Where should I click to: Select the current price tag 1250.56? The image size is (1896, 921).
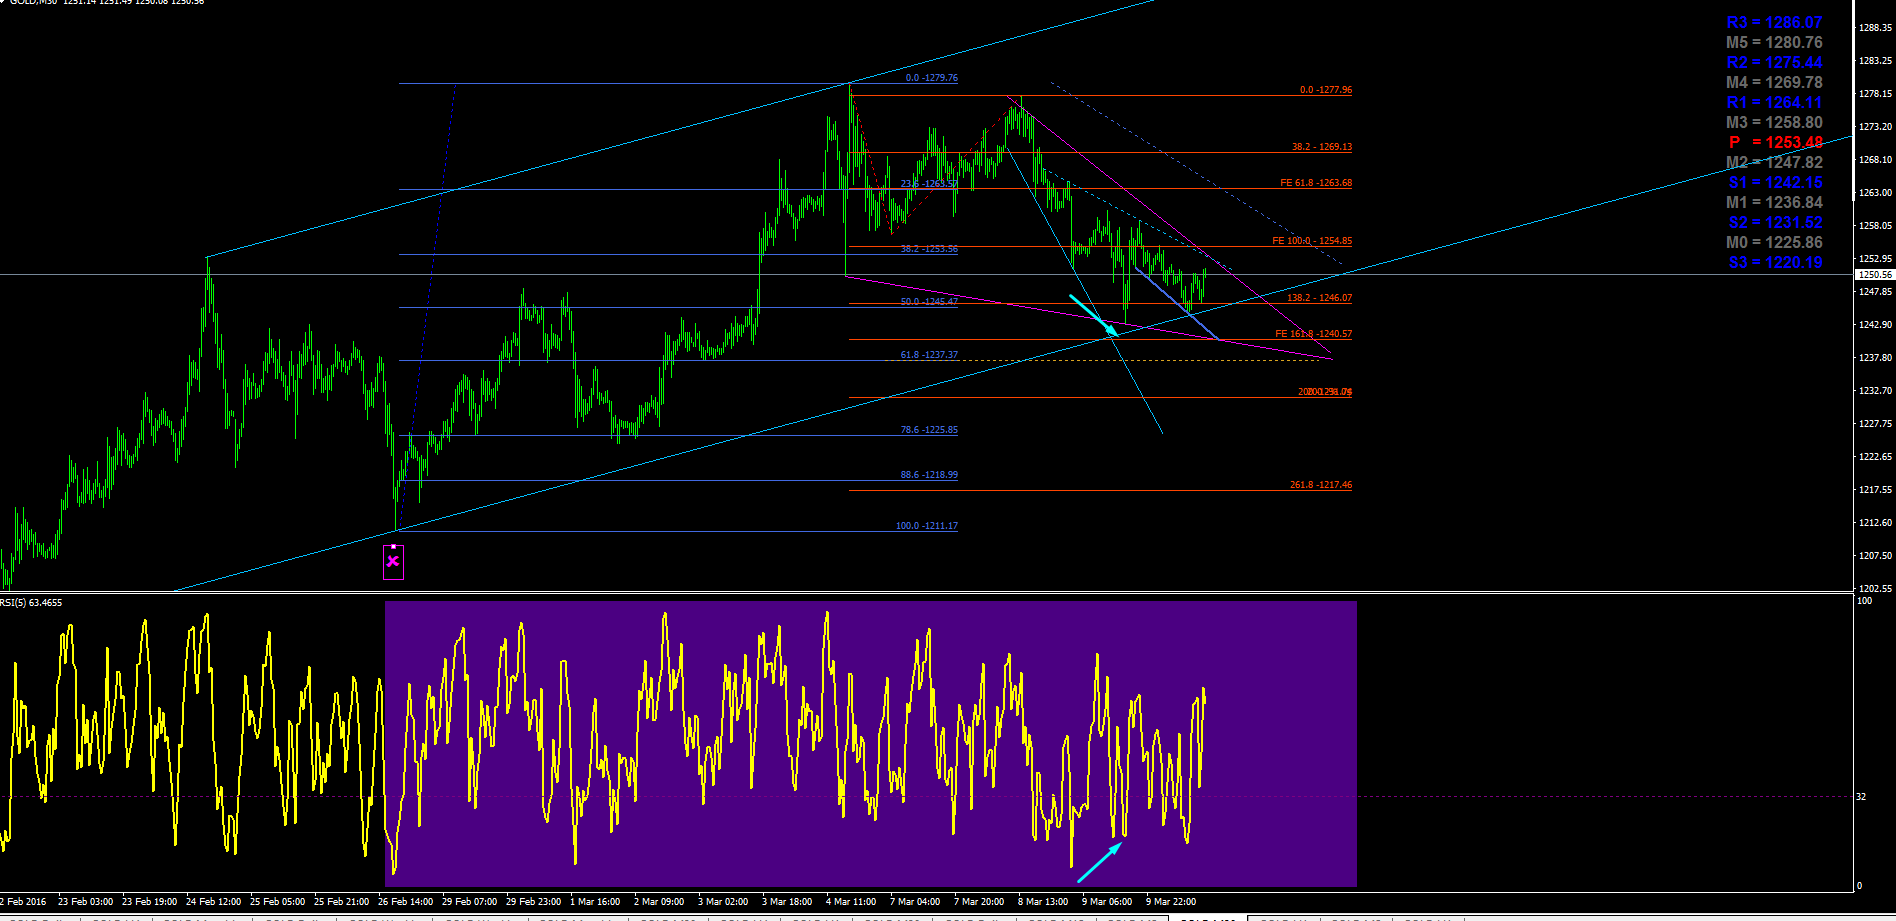click(1875, 274)
